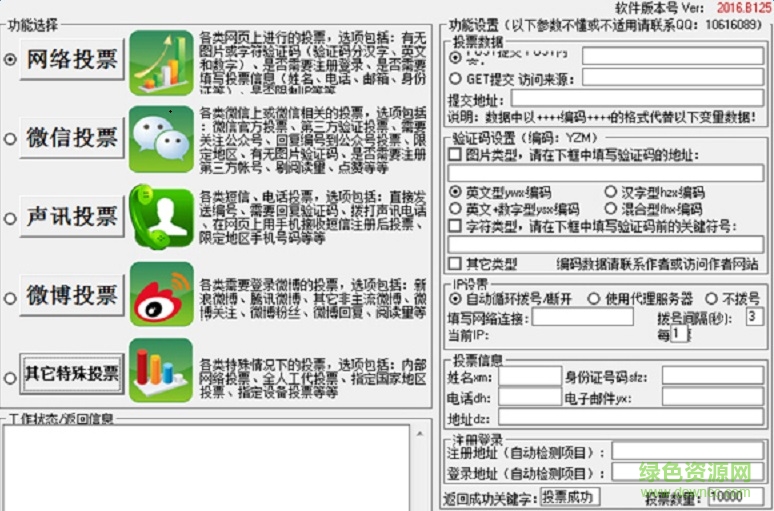
Task: Enable the 字符类型 captcha checkbox
Action: [x=455, y=226]
